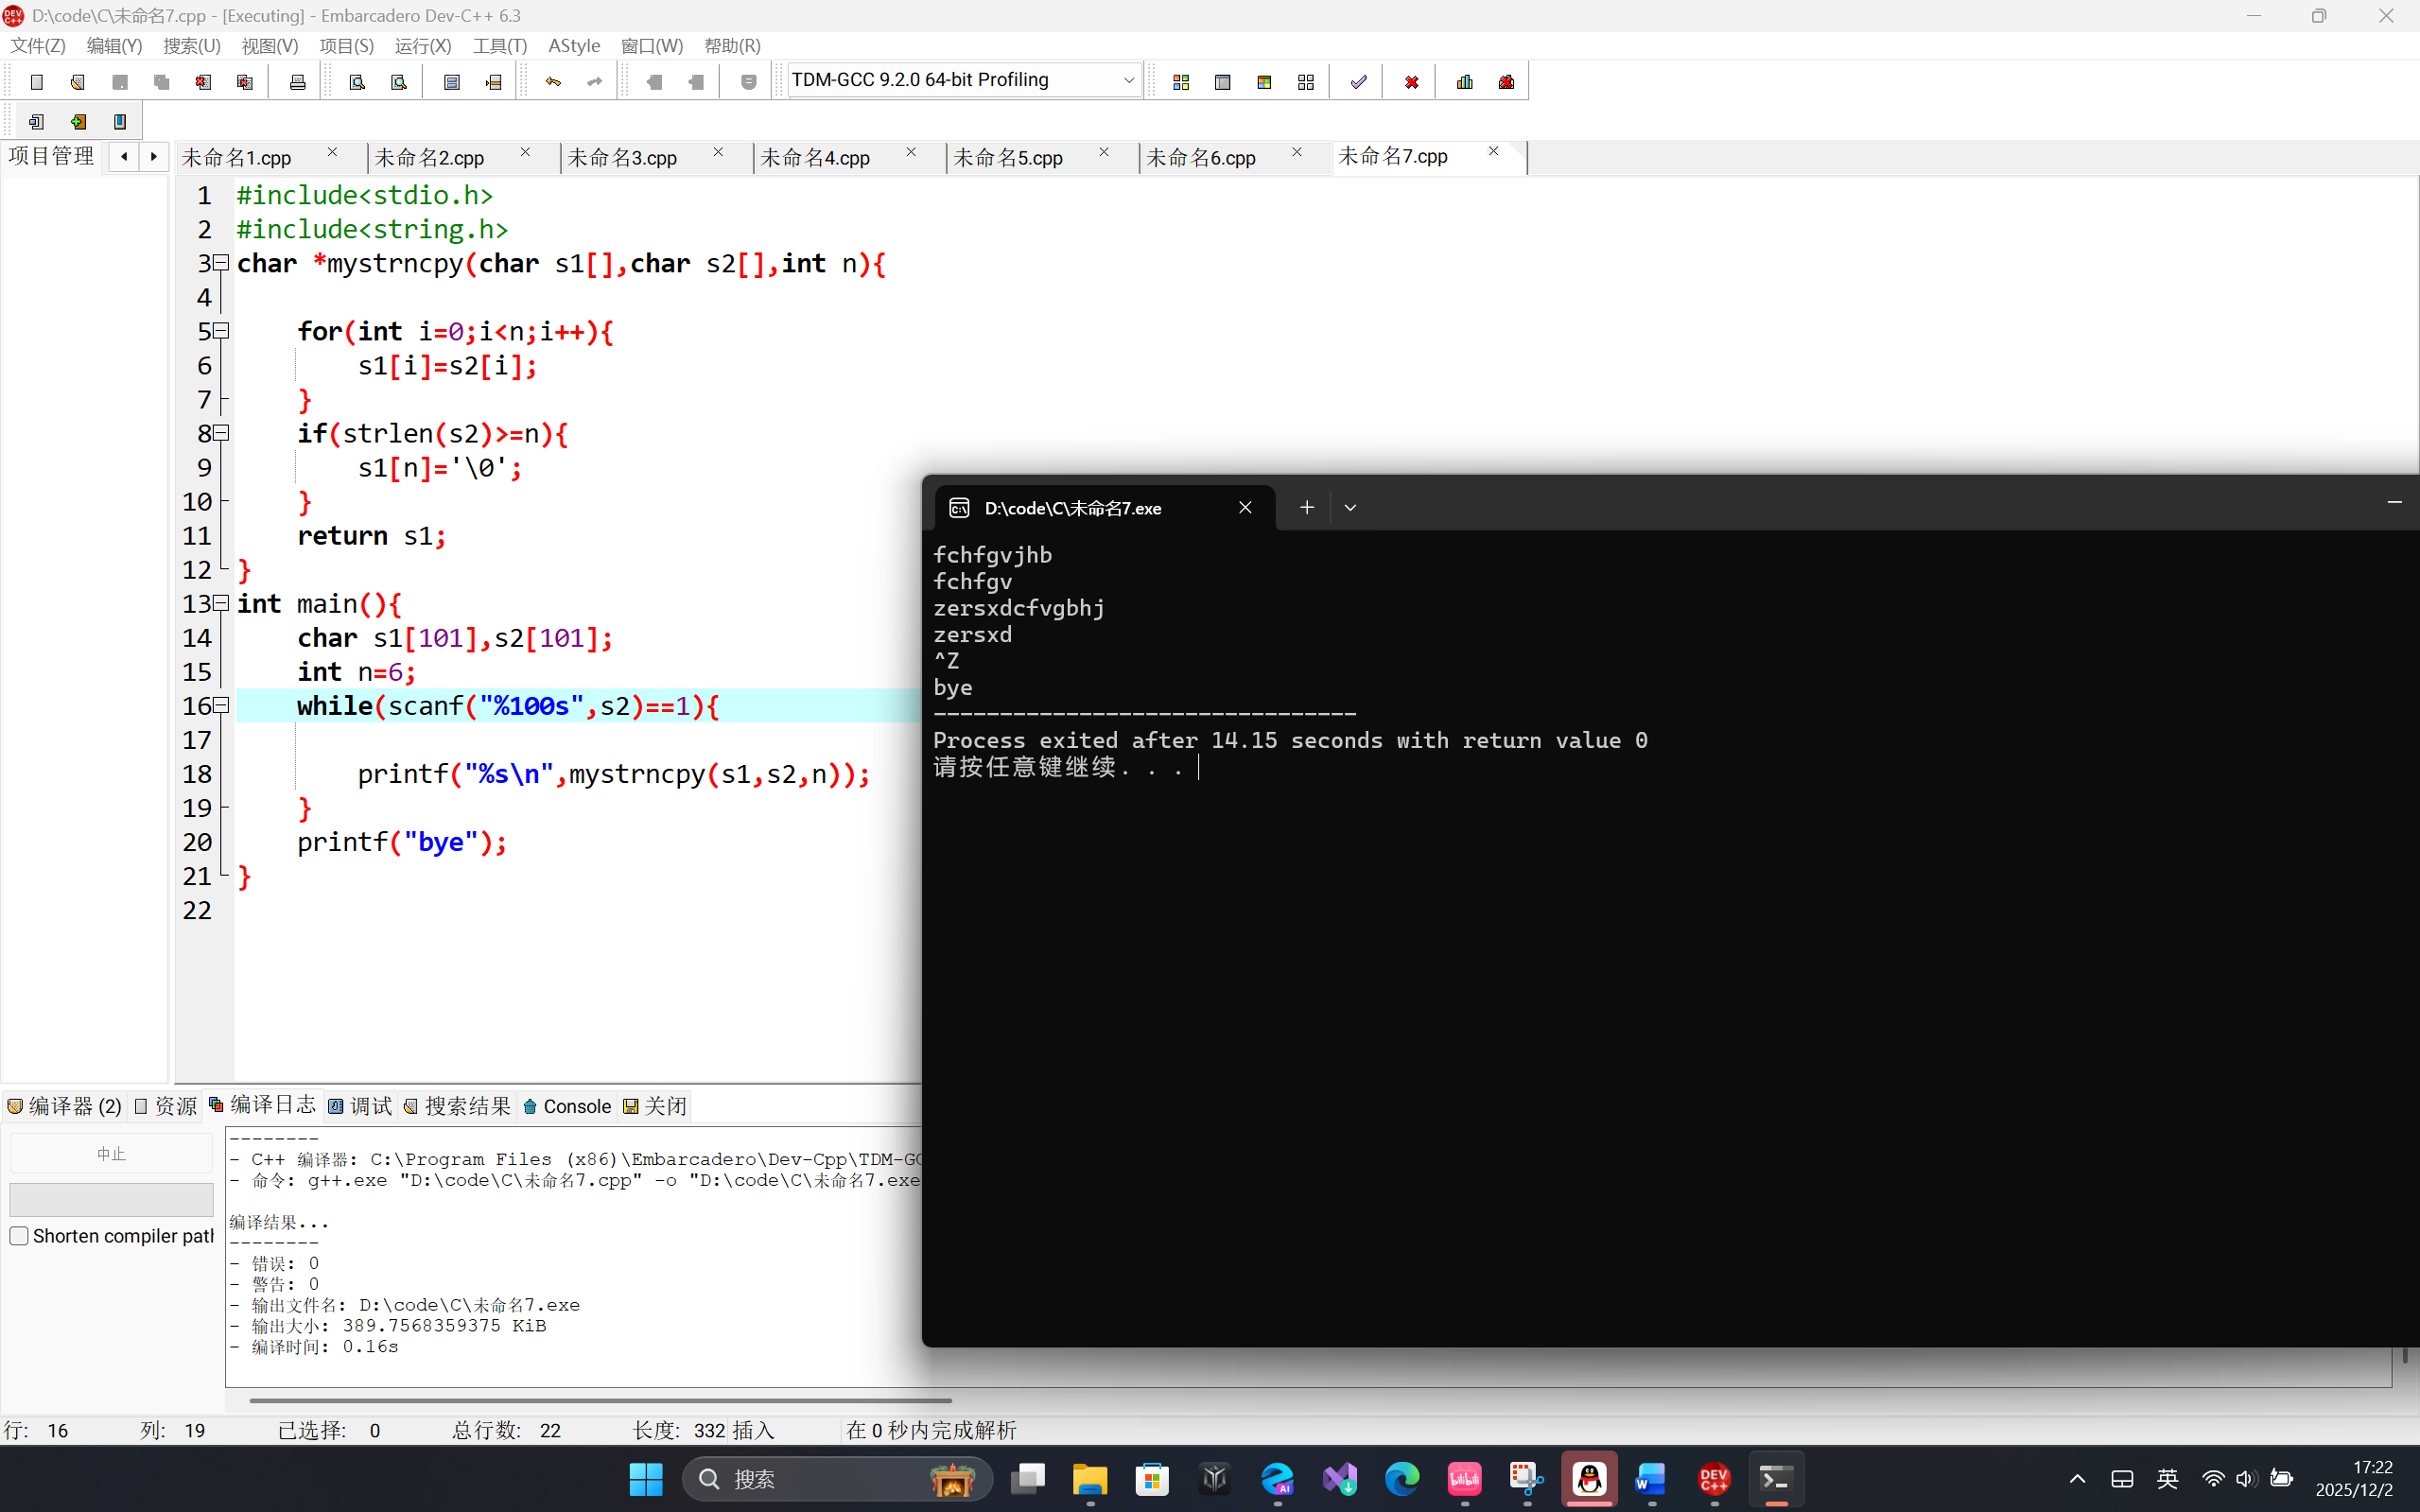Open the terminal tab dropdown chevron
Screen dimensions: 2420x1512
(1350, 508)
